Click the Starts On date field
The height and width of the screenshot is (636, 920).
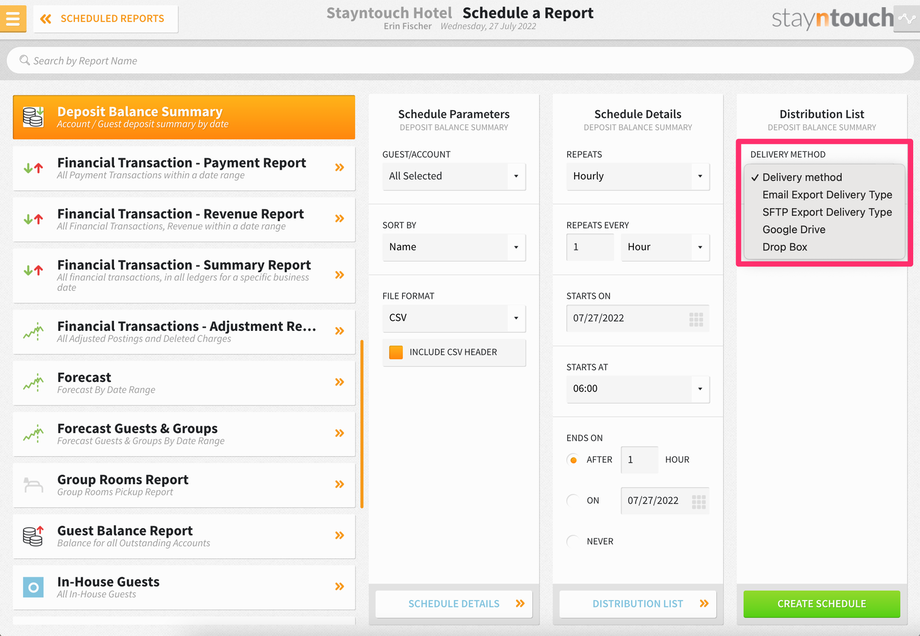(x=637, y=318)
